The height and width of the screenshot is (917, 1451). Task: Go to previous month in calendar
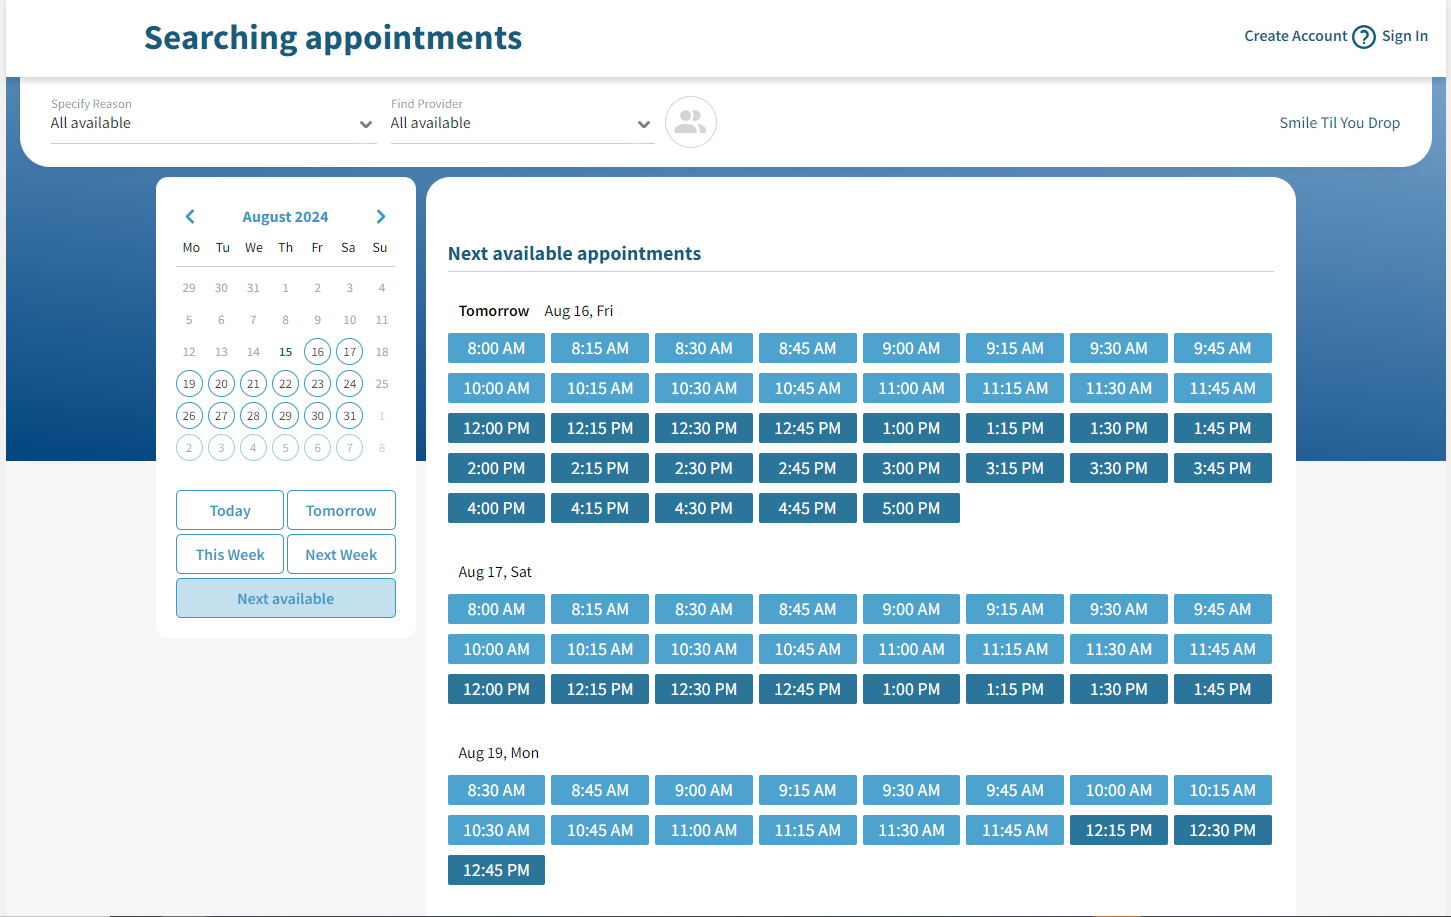tap(190, 217)
